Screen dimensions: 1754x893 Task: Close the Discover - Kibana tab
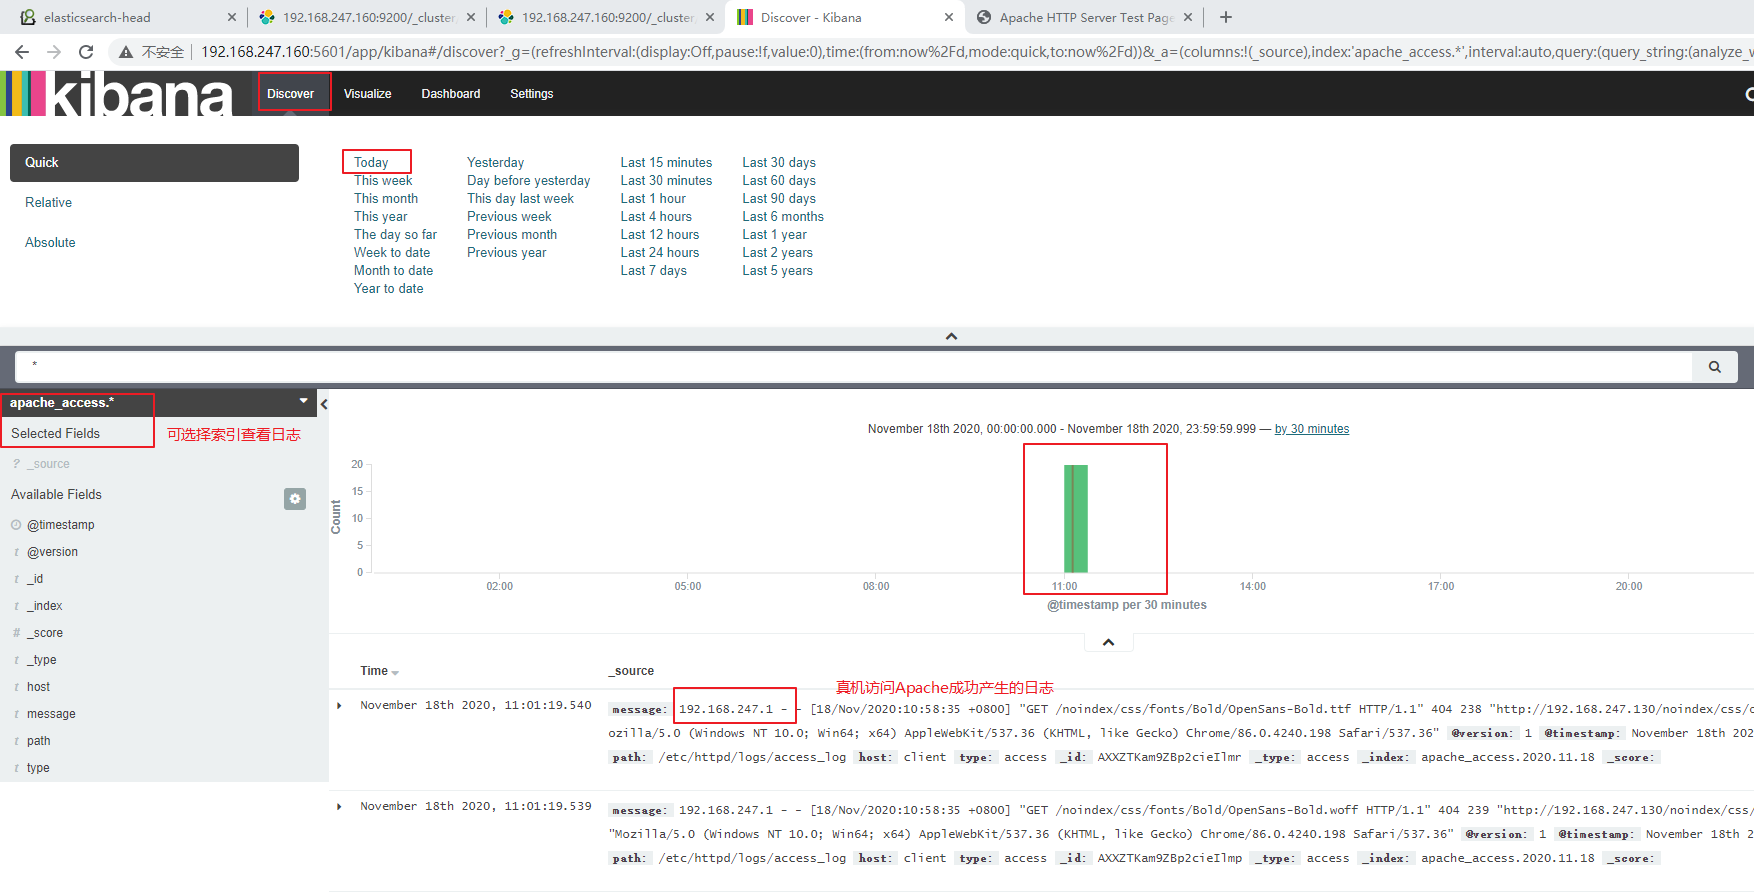(x=949, y=17)
